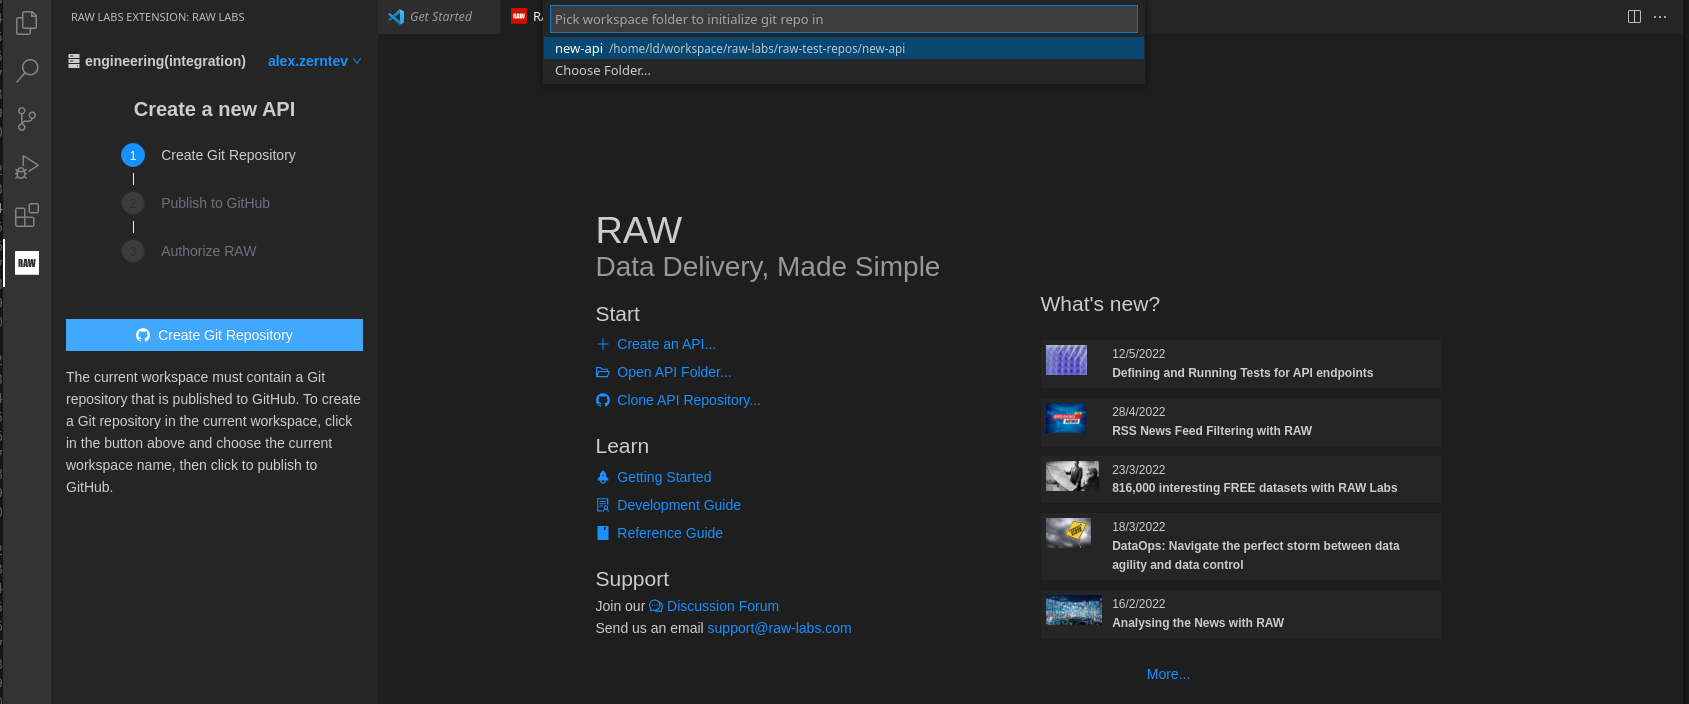Open Run and Debug view
1689x704 pixels.
pos(27,167)
